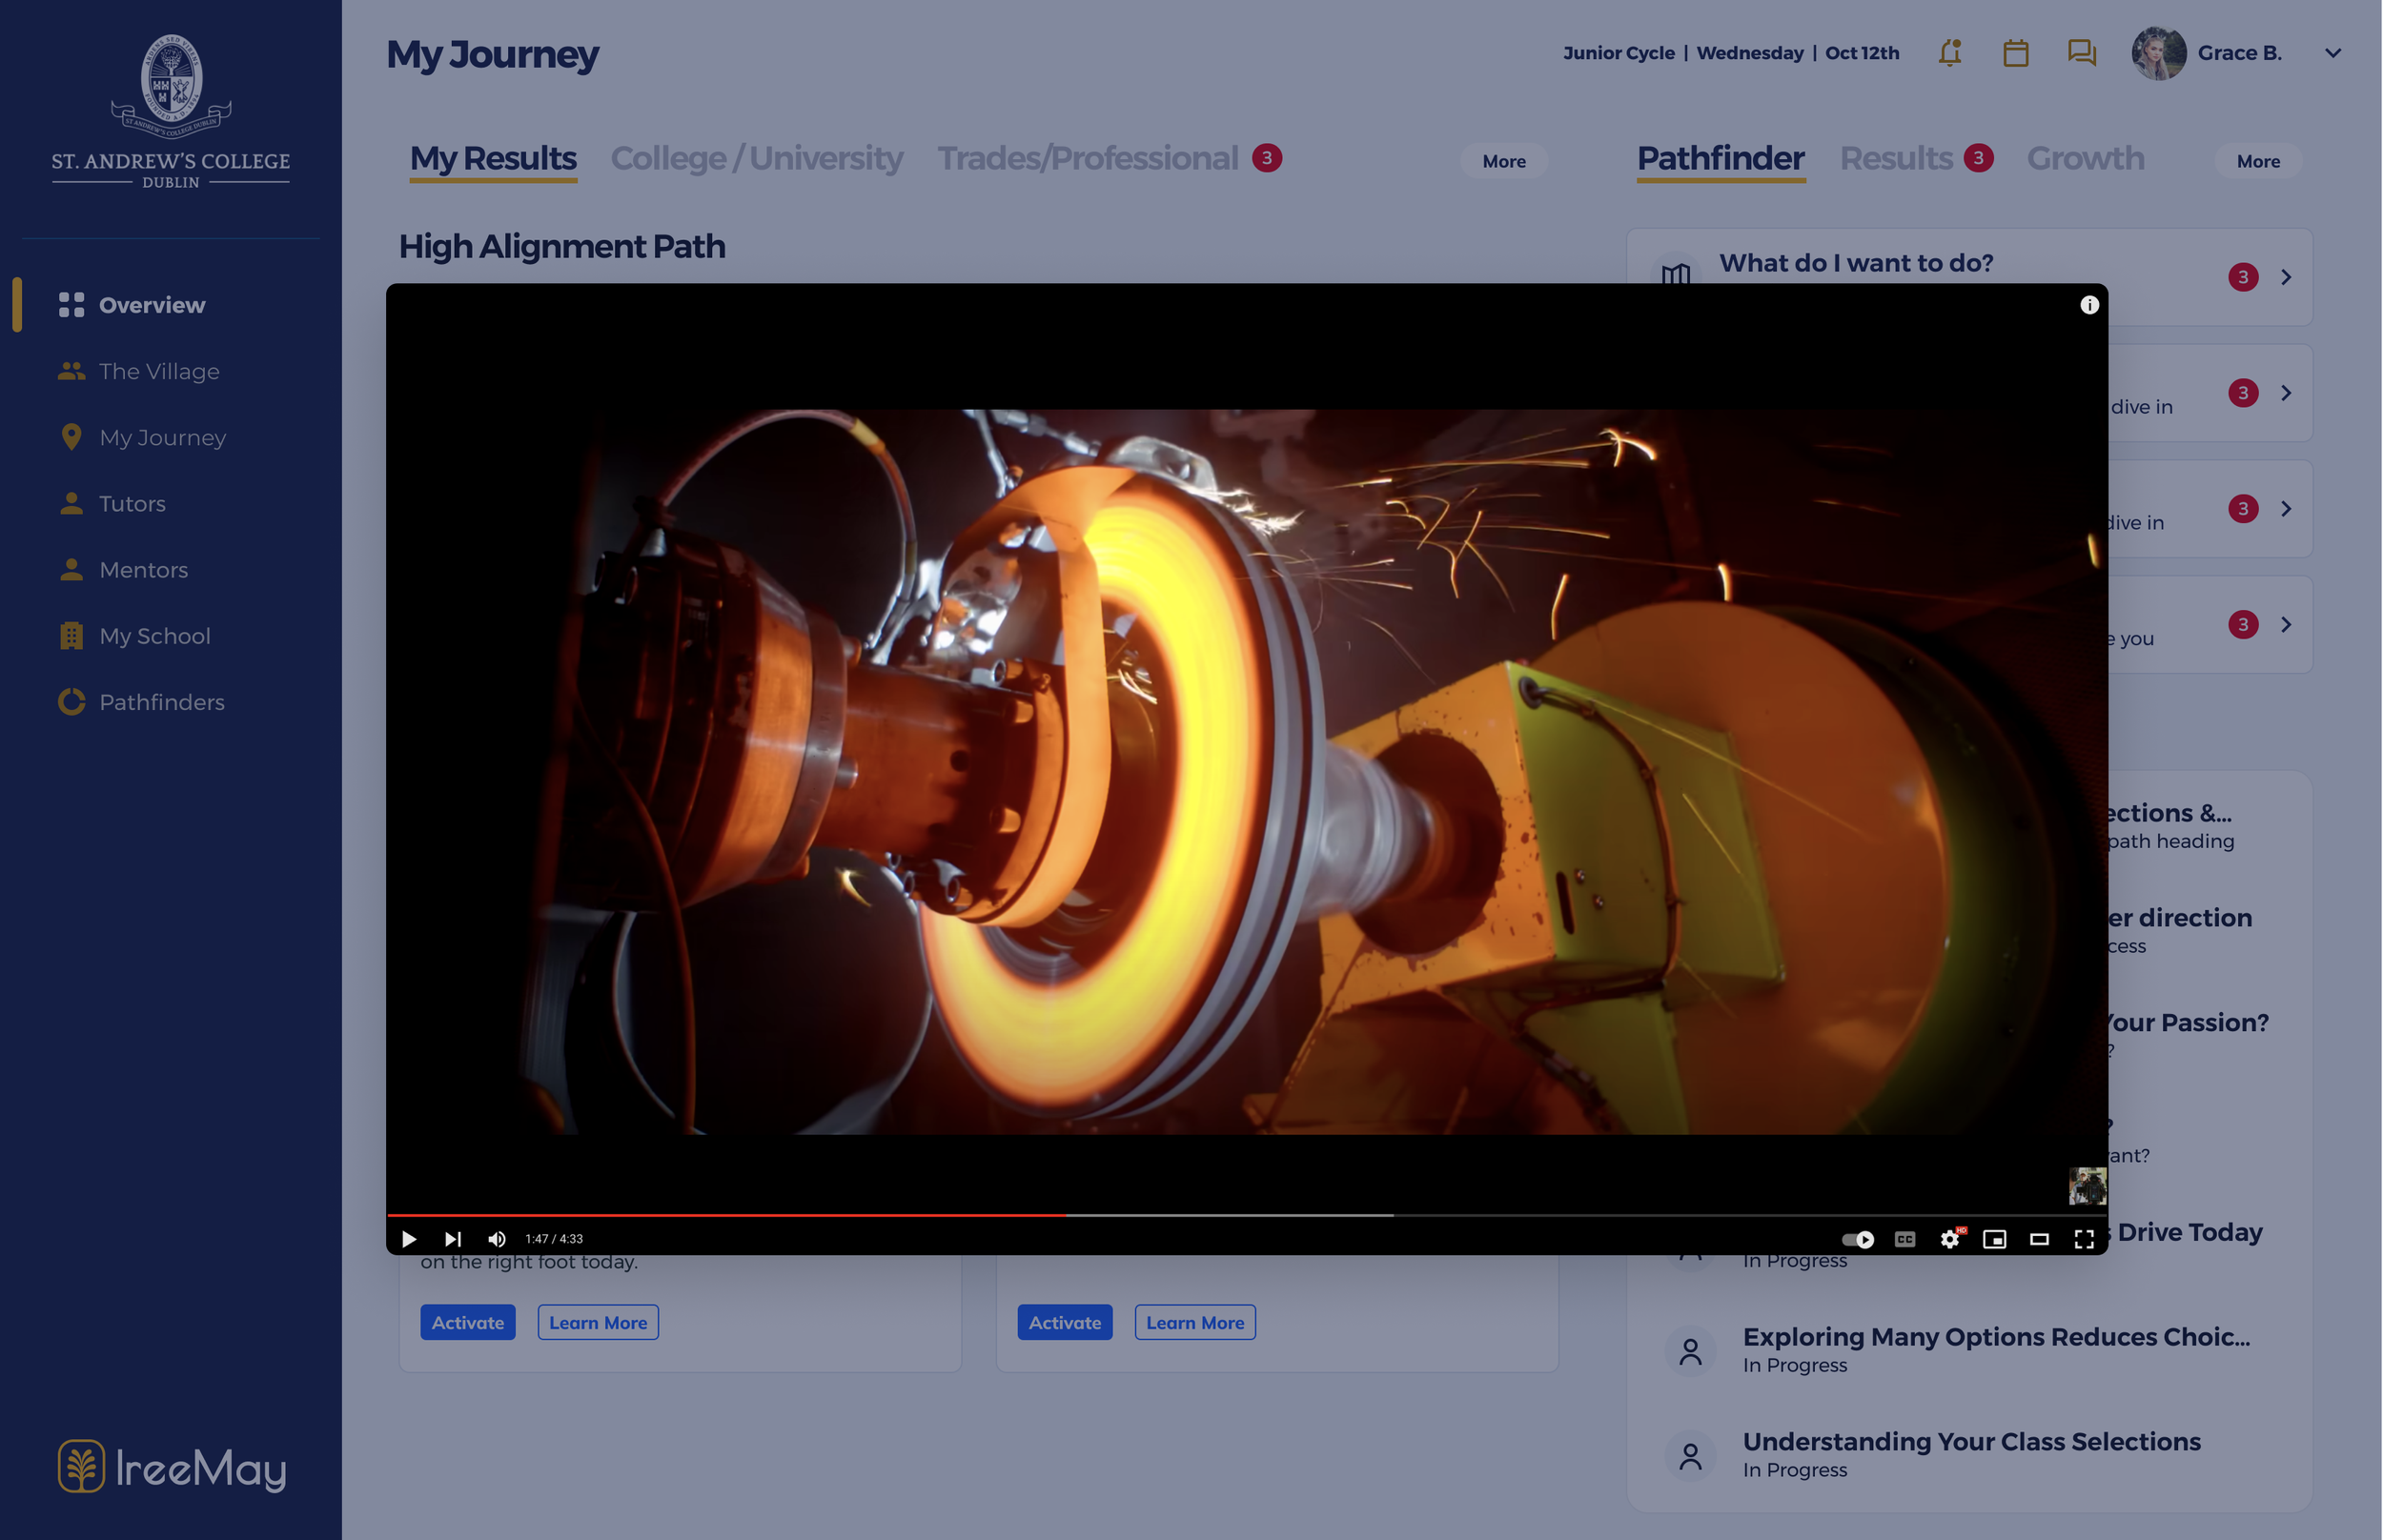Open video settings gear
This screenshot has height=1540, width=2383.
click(x=1949, y=1240)
